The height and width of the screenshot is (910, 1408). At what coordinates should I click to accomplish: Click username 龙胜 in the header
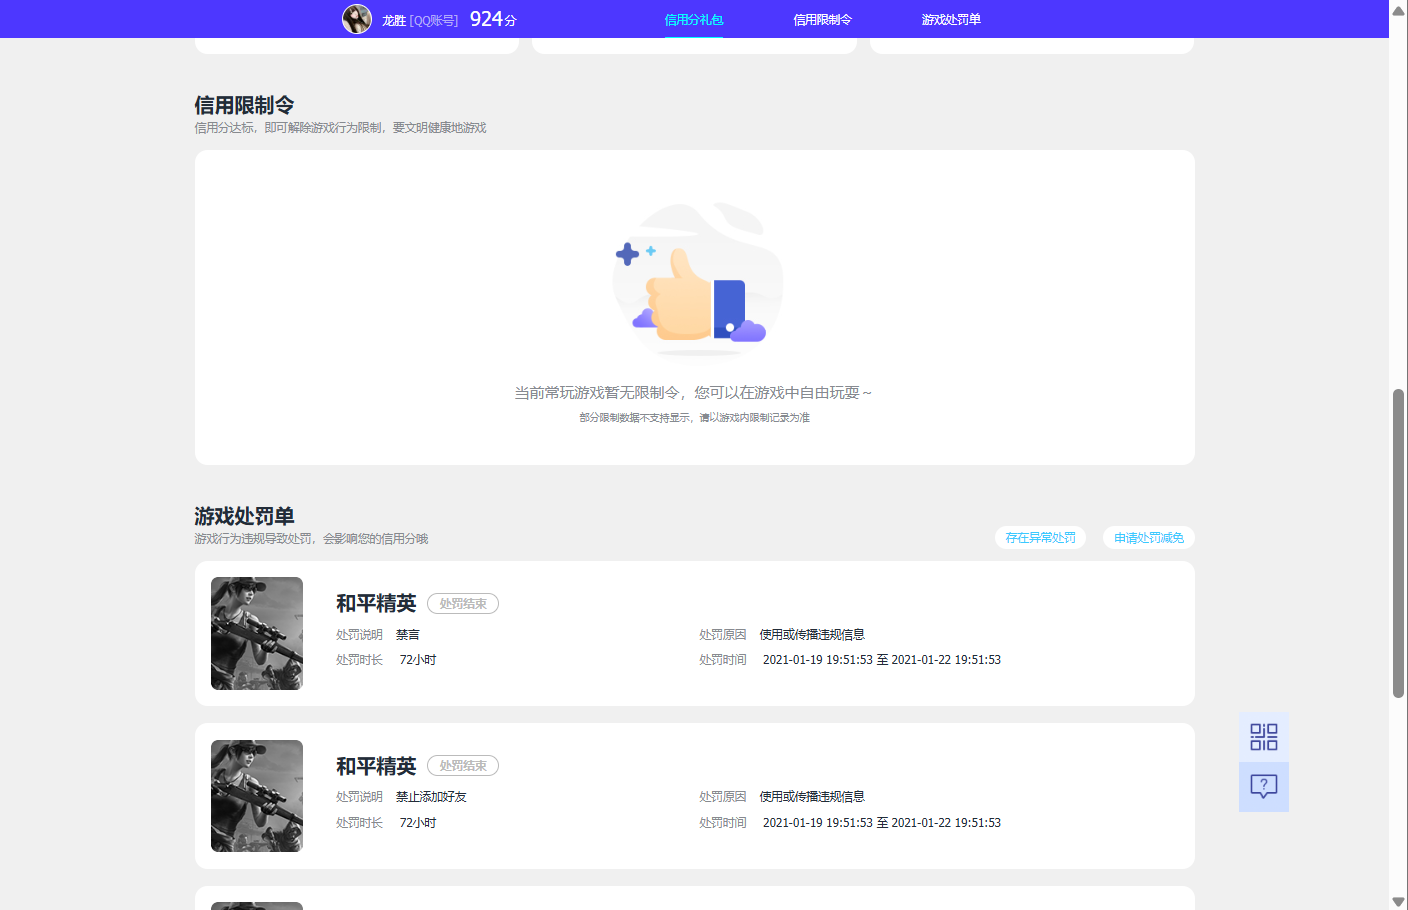pos(394,20)
